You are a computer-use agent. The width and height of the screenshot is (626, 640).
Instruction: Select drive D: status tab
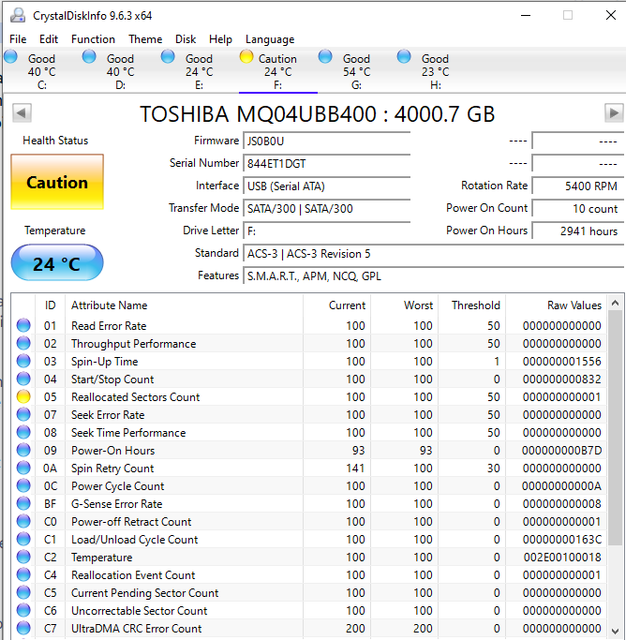pyautogui.click(x=120, y=71)
